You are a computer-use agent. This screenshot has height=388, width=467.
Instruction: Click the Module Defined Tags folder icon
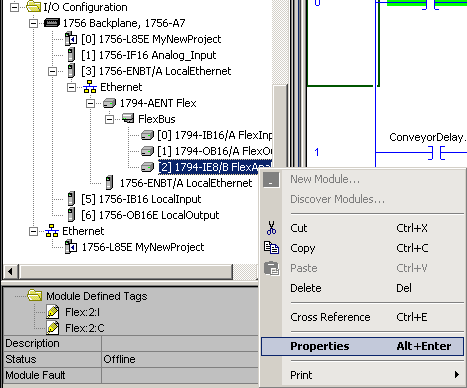point(35,295)
